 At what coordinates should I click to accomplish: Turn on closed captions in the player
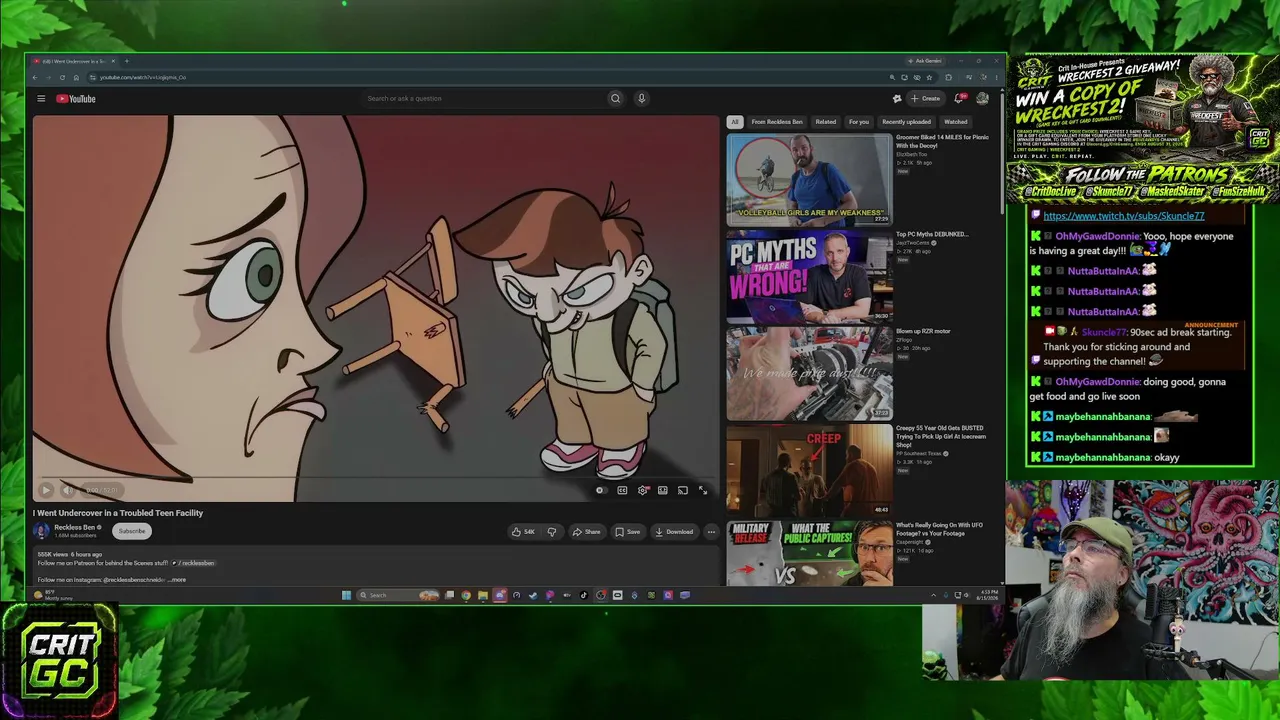click(x=622, y=490)
